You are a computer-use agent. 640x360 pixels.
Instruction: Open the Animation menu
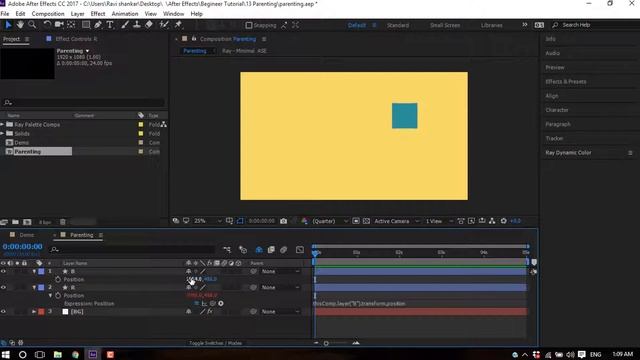[x=125, y=14]
